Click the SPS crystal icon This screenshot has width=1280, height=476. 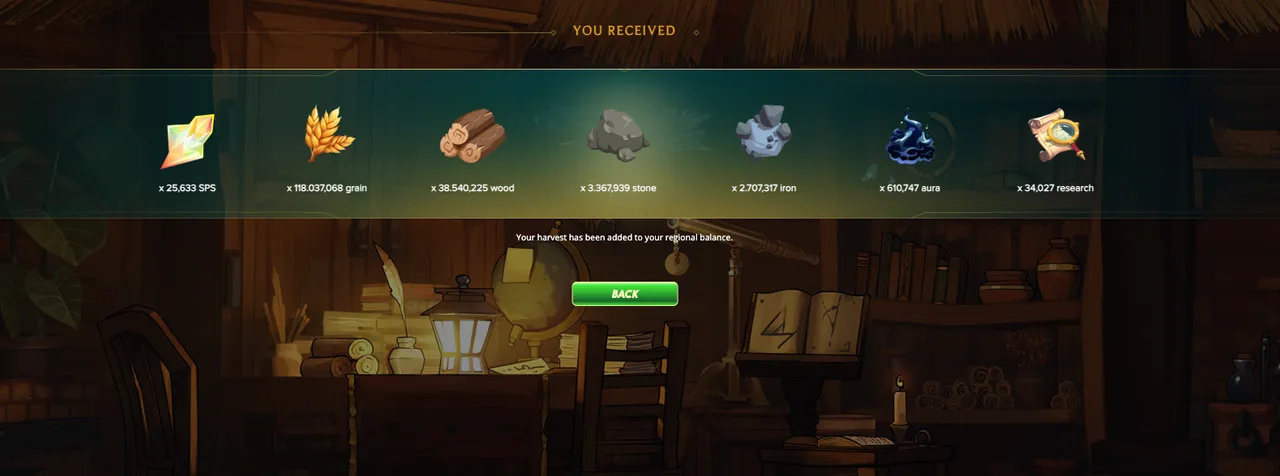pos(187,140)
